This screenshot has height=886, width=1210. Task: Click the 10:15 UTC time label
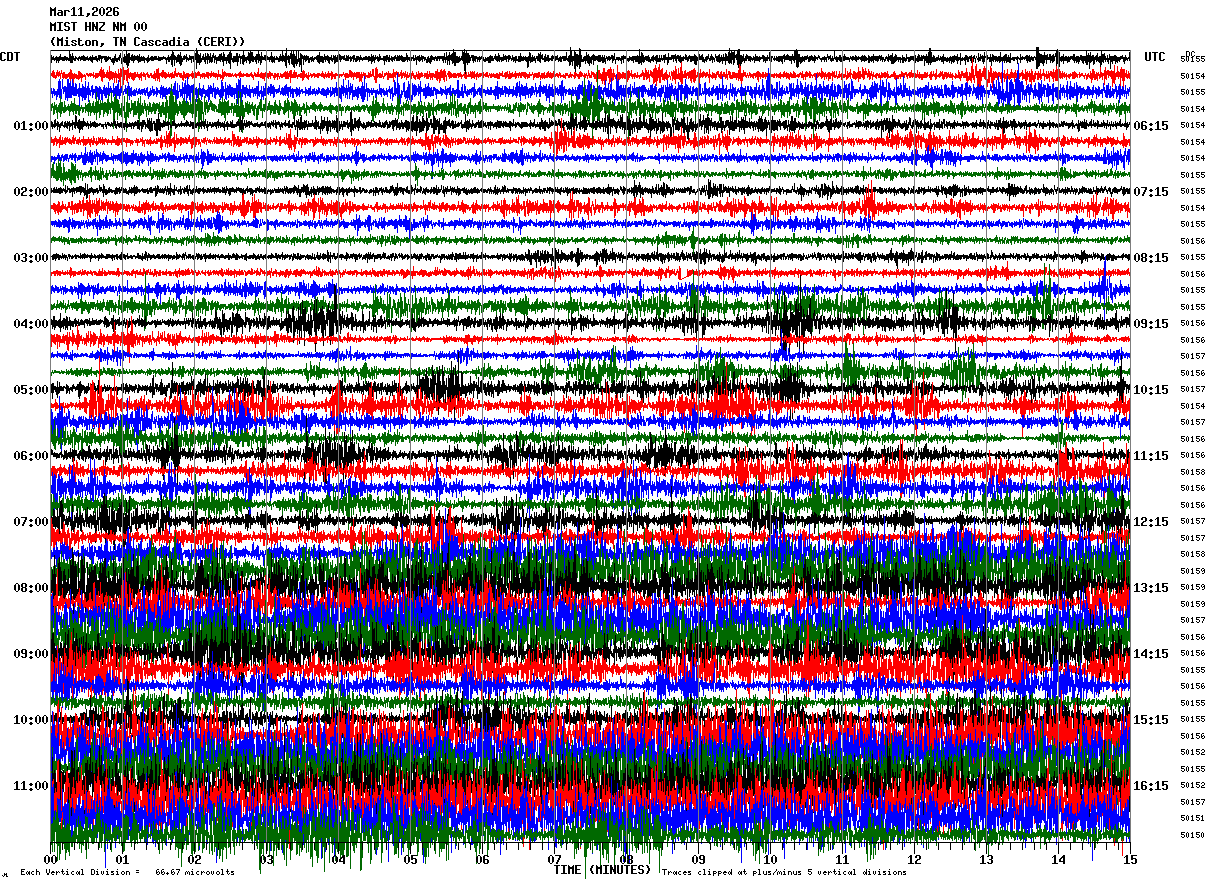coord(1151,390)
